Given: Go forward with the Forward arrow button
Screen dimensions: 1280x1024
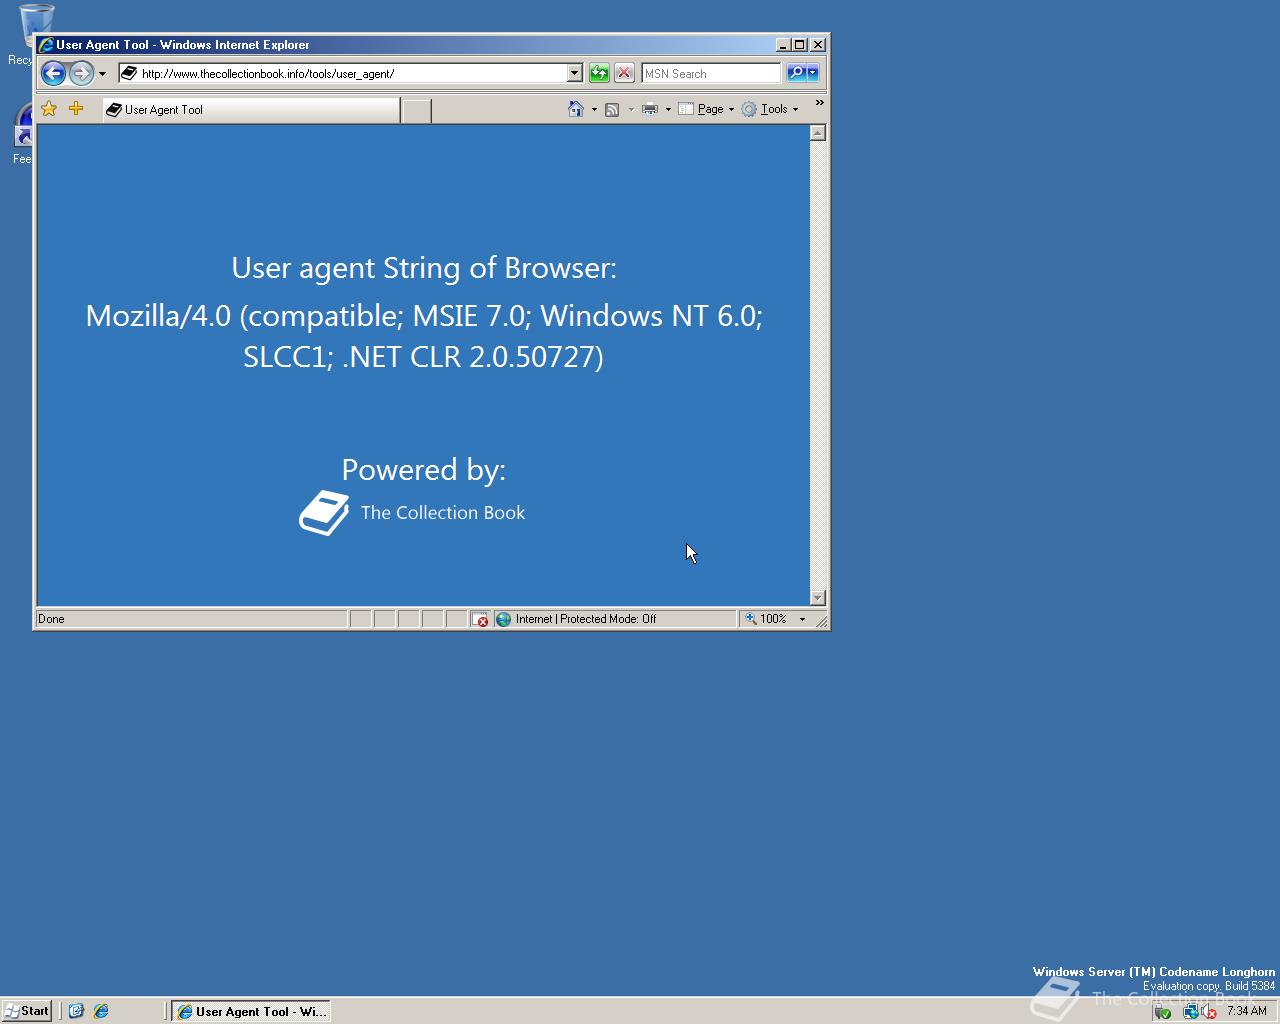Looking at the screenshot, I should point(81,73).
